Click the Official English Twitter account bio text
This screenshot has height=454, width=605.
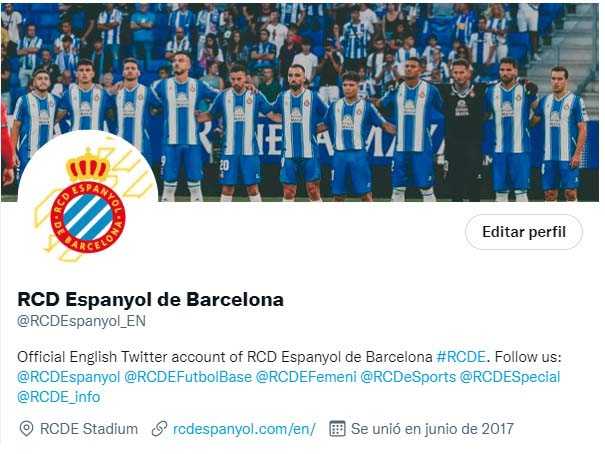225,357
